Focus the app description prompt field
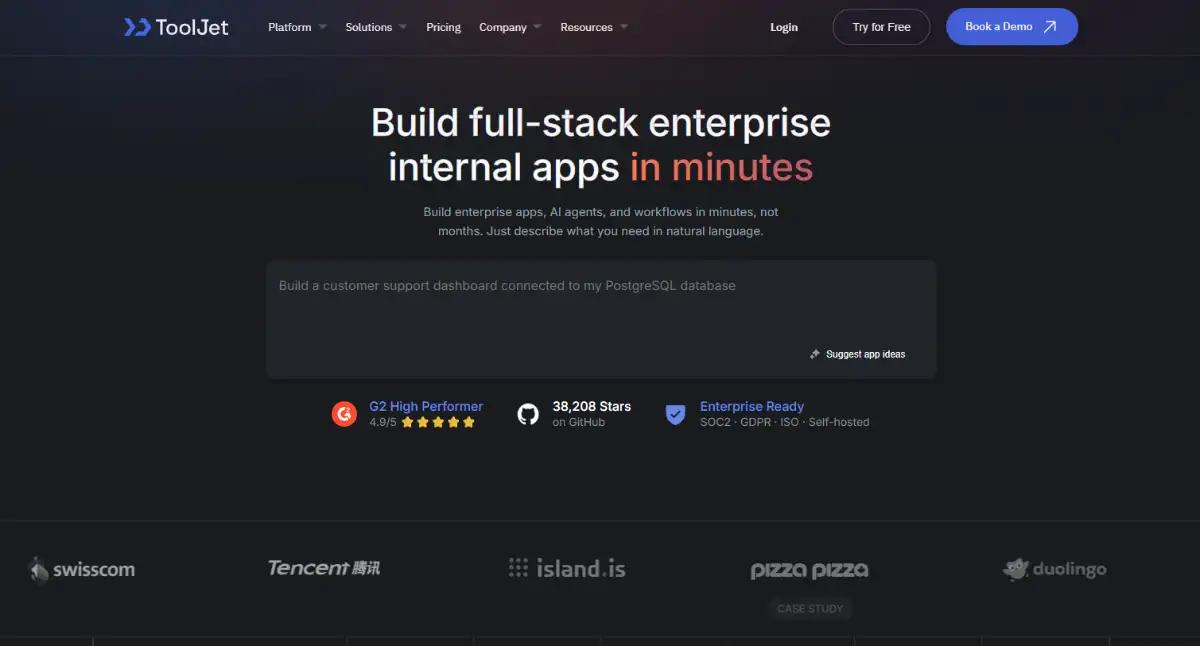The image size is (1200, 646). tap(601, 319)
